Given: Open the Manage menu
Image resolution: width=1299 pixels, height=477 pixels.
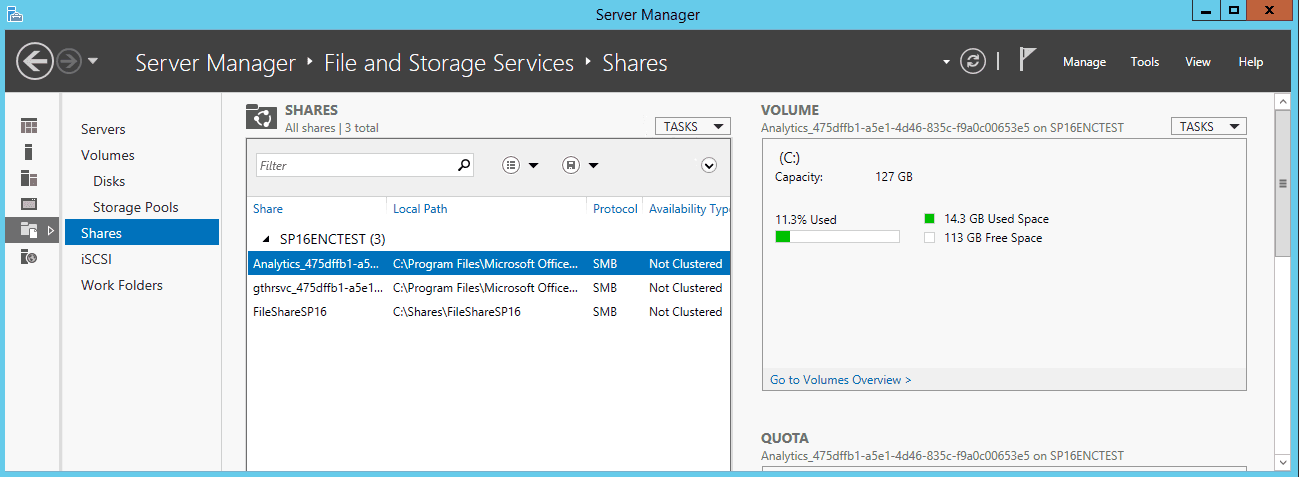Looking at the screenshot, I should (1084, 62).
